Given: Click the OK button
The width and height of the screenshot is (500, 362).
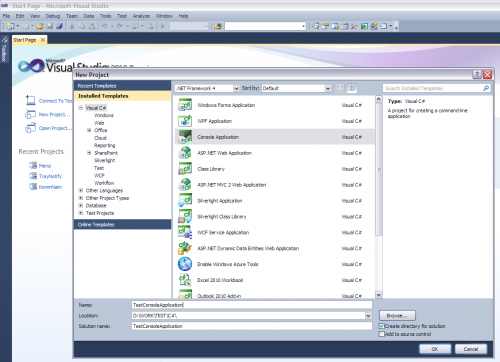Looking at the screenshot, I should tap(435, 349).
